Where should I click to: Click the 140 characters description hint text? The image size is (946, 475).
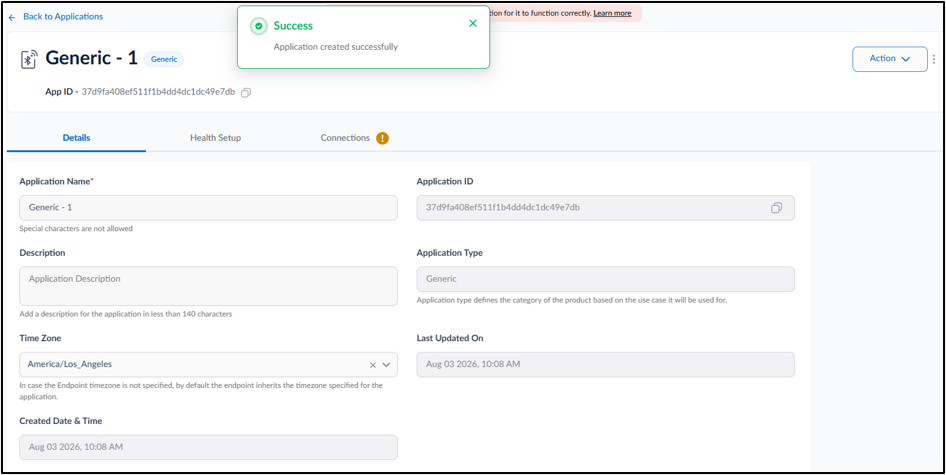[x=125, y=314]
